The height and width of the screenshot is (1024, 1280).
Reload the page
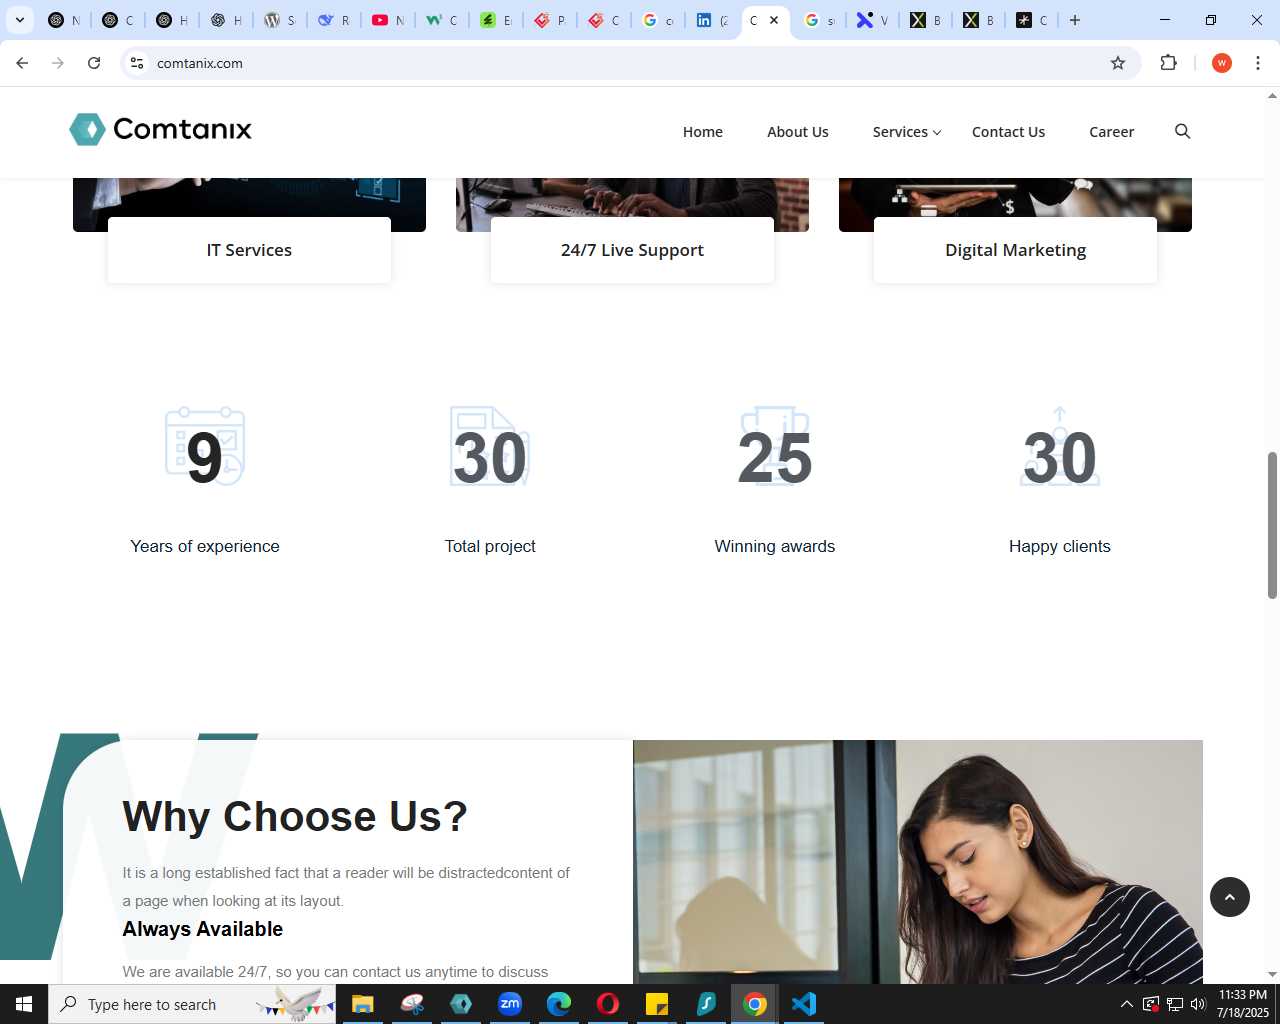pyautogui.click(x=94, y=63)
